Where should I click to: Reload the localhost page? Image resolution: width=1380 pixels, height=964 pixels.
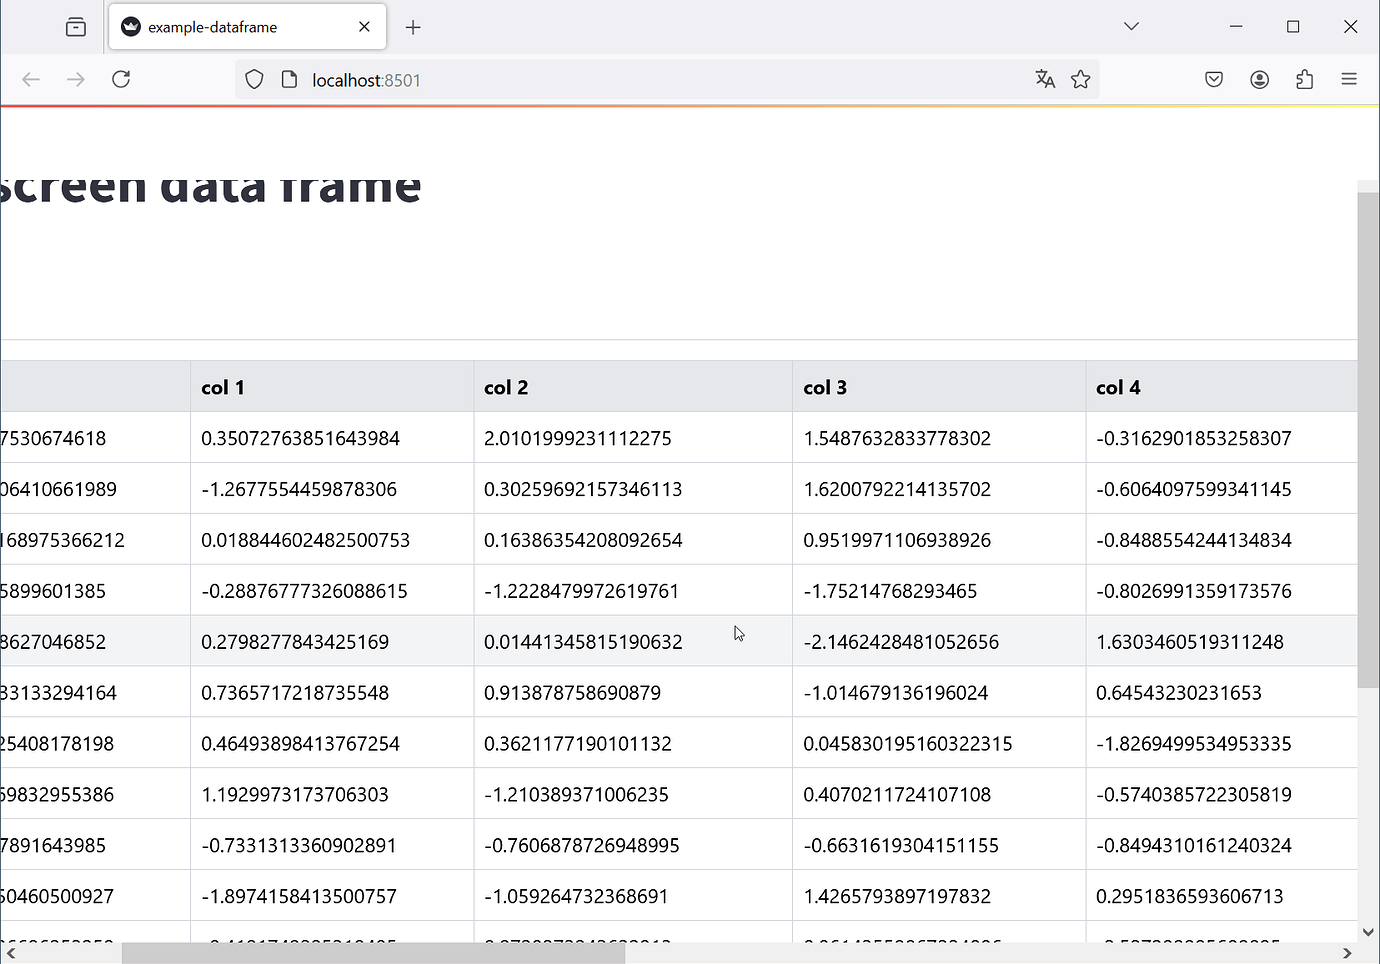click(x=121, y=79)
